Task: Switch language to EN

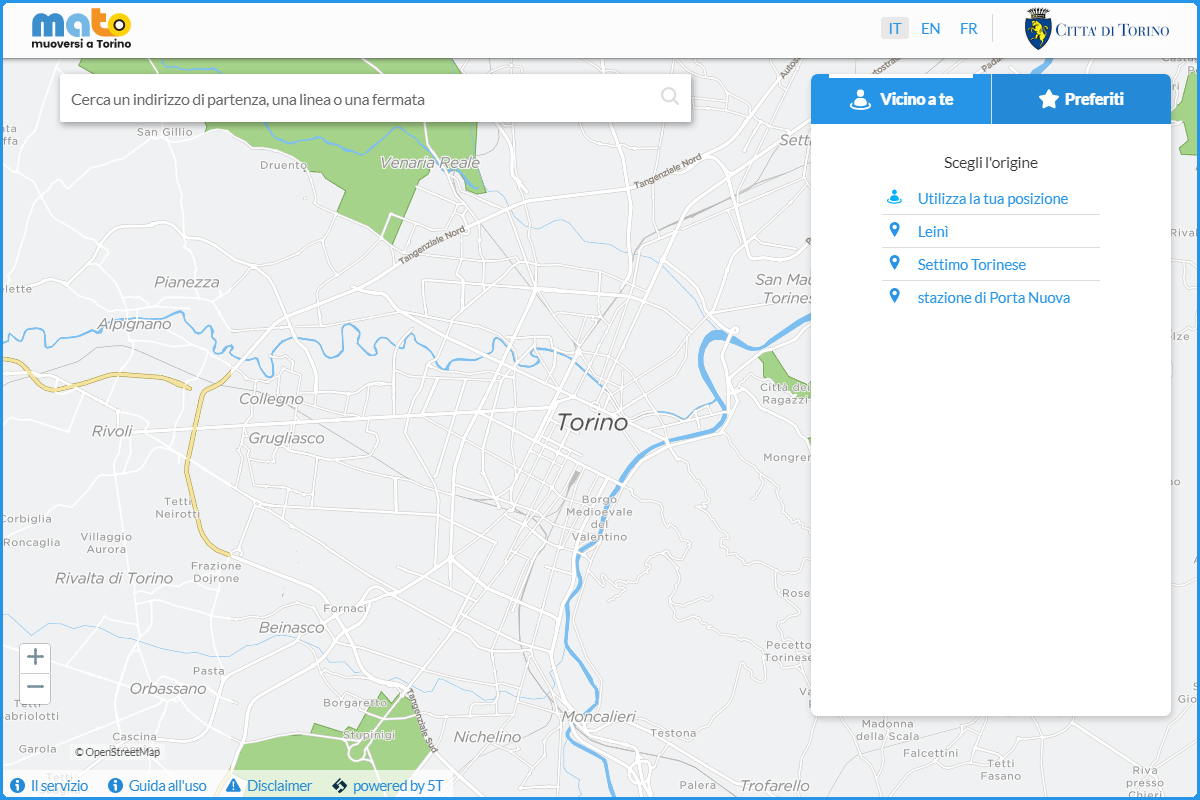Action: click(930, 28)
